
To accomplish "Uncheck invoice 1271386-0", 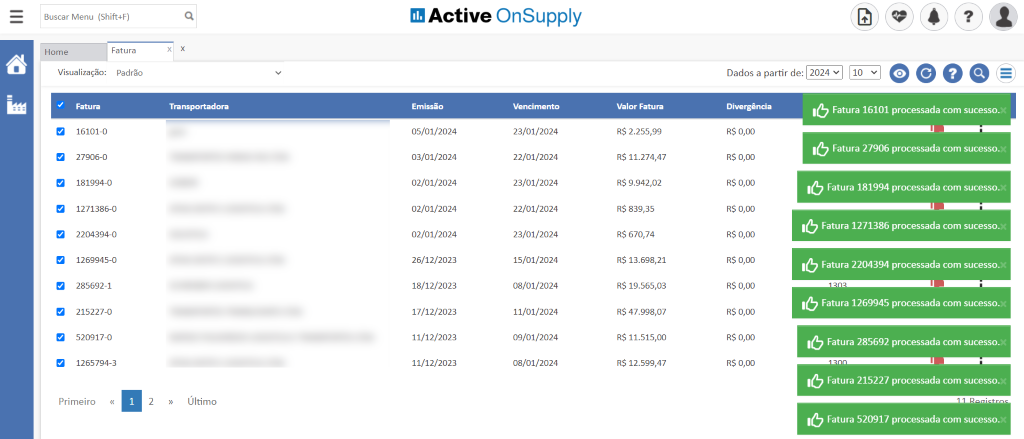I will coord(61,208).
